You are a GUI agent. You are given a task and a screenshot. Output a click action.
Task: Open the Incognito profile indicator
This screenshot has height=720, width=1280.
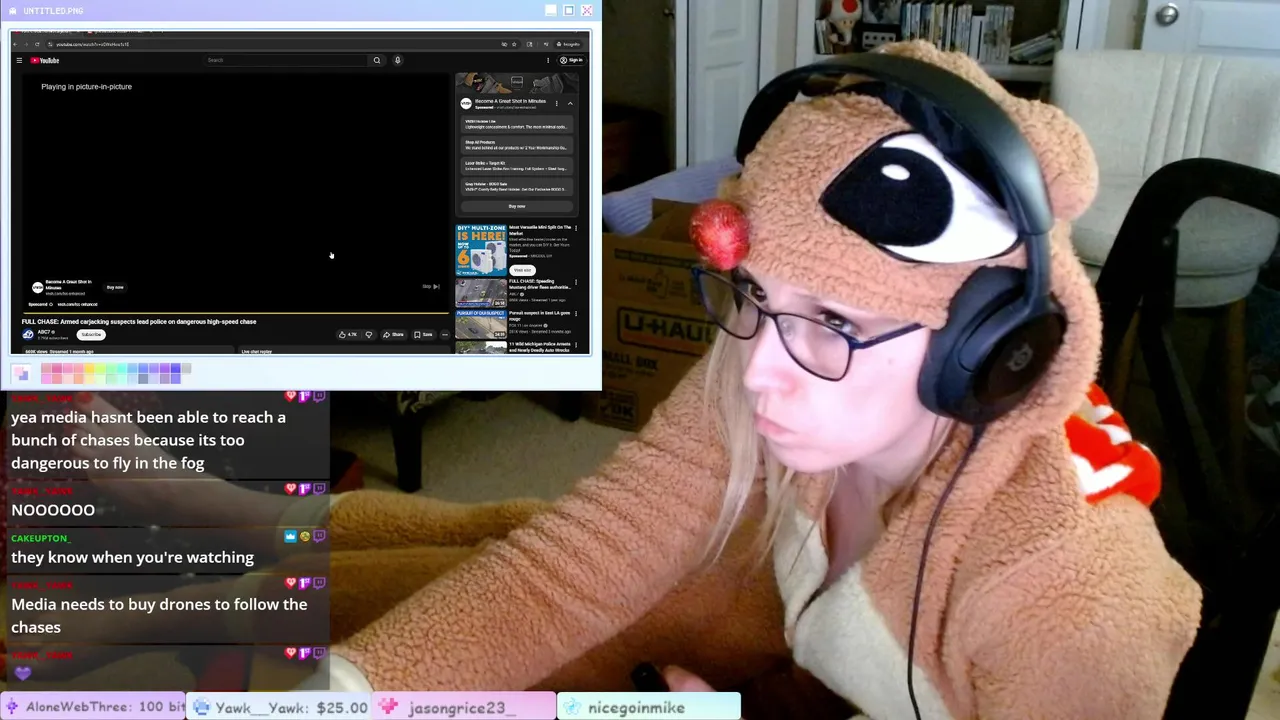coord(569,44)
